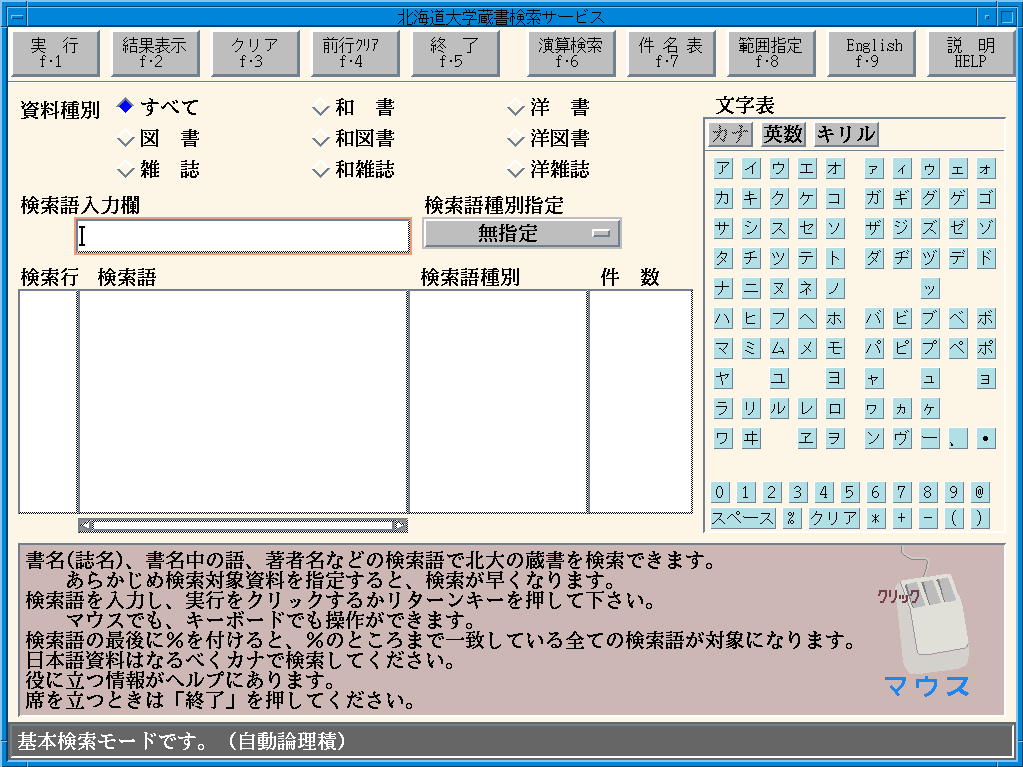Click the ) close parenthesis key

[979, 518]
